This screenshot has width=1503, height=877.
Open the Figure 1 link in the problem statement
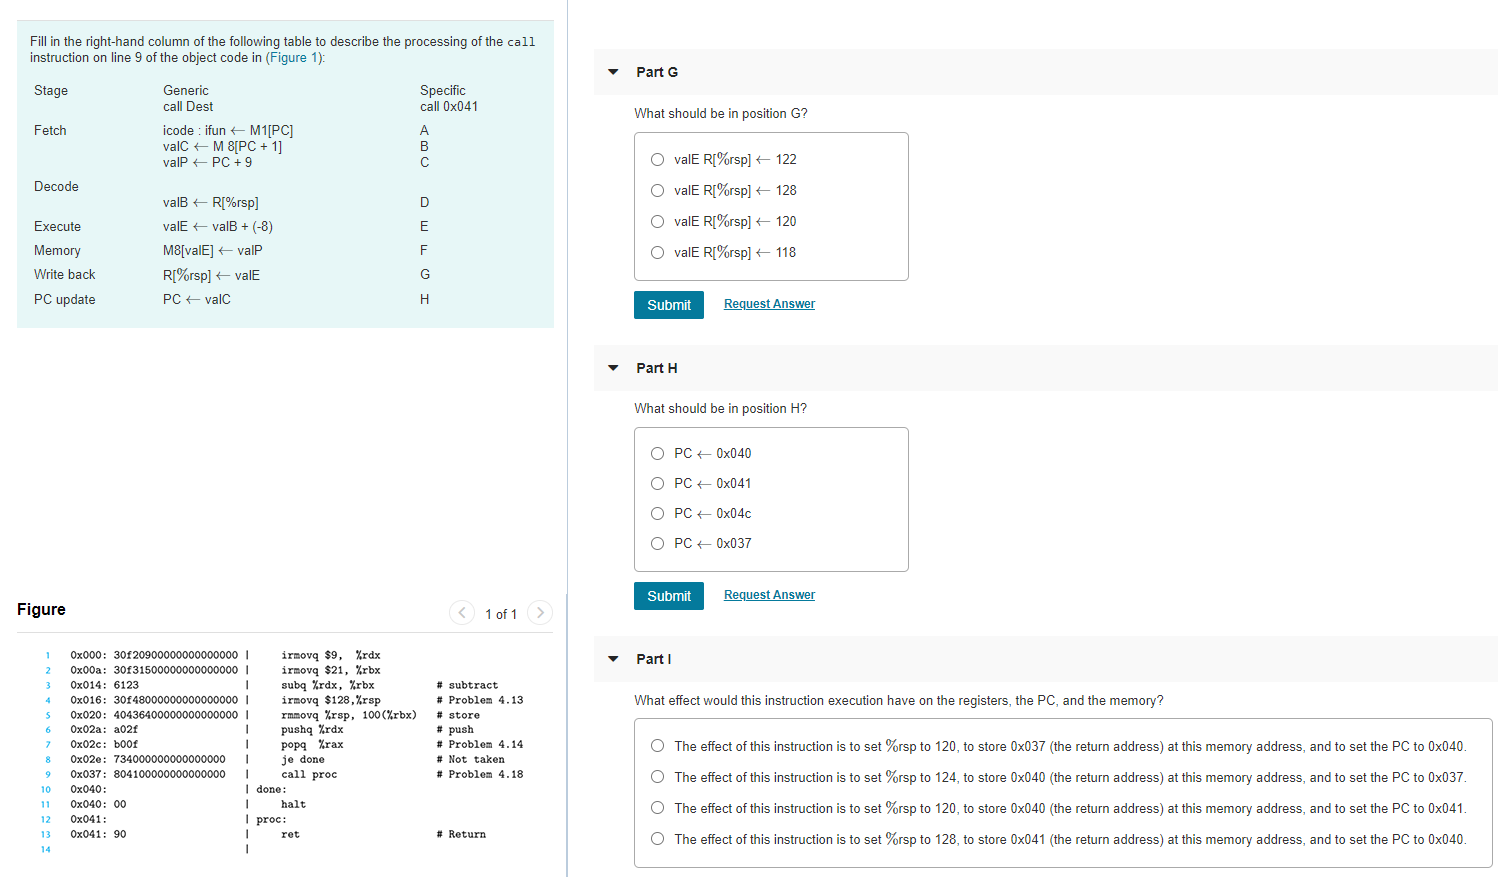pos(291,57)
